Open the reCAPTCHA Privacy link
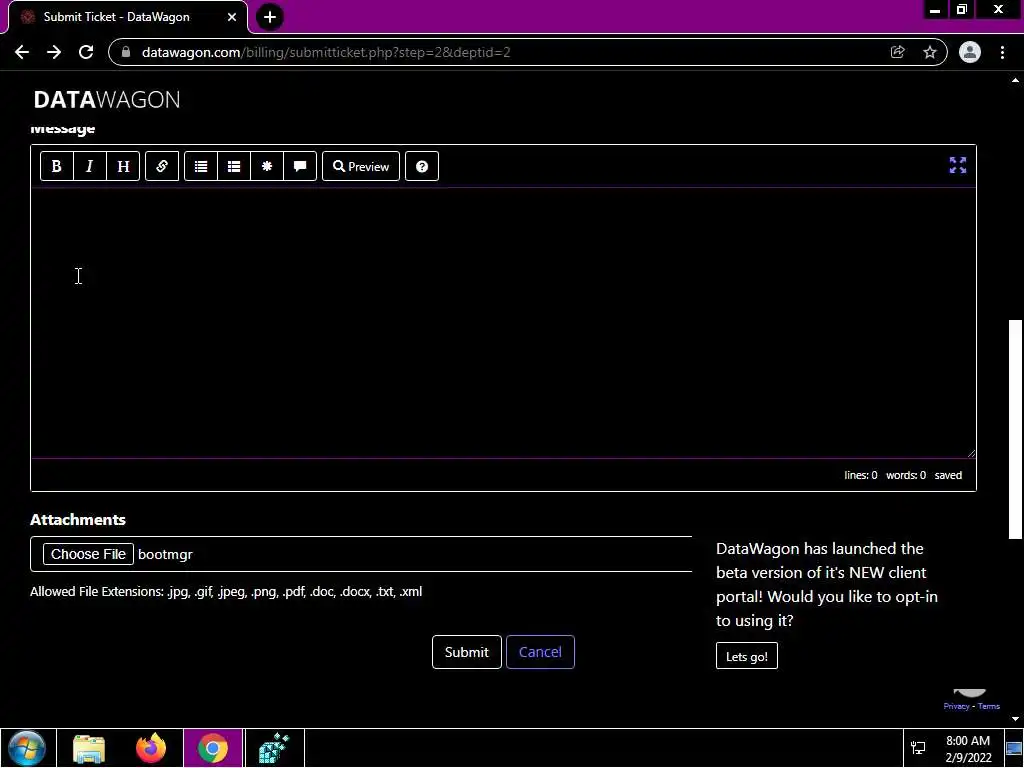Image resolution: width=1024 pixels, height=768 pixels. [956, 706]
